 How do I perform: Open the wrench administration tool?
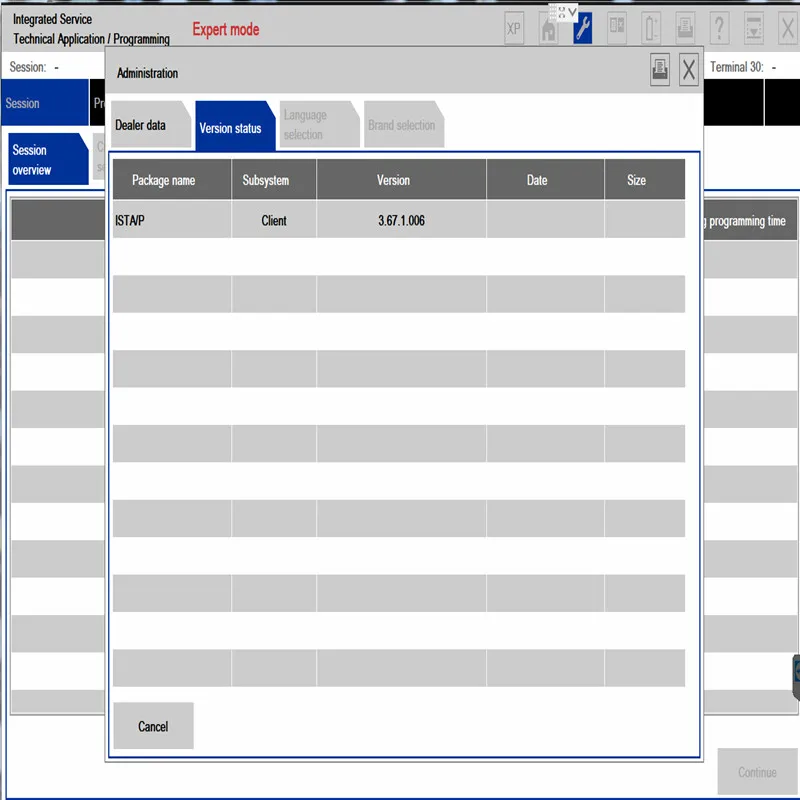click(x=583, y=29)
